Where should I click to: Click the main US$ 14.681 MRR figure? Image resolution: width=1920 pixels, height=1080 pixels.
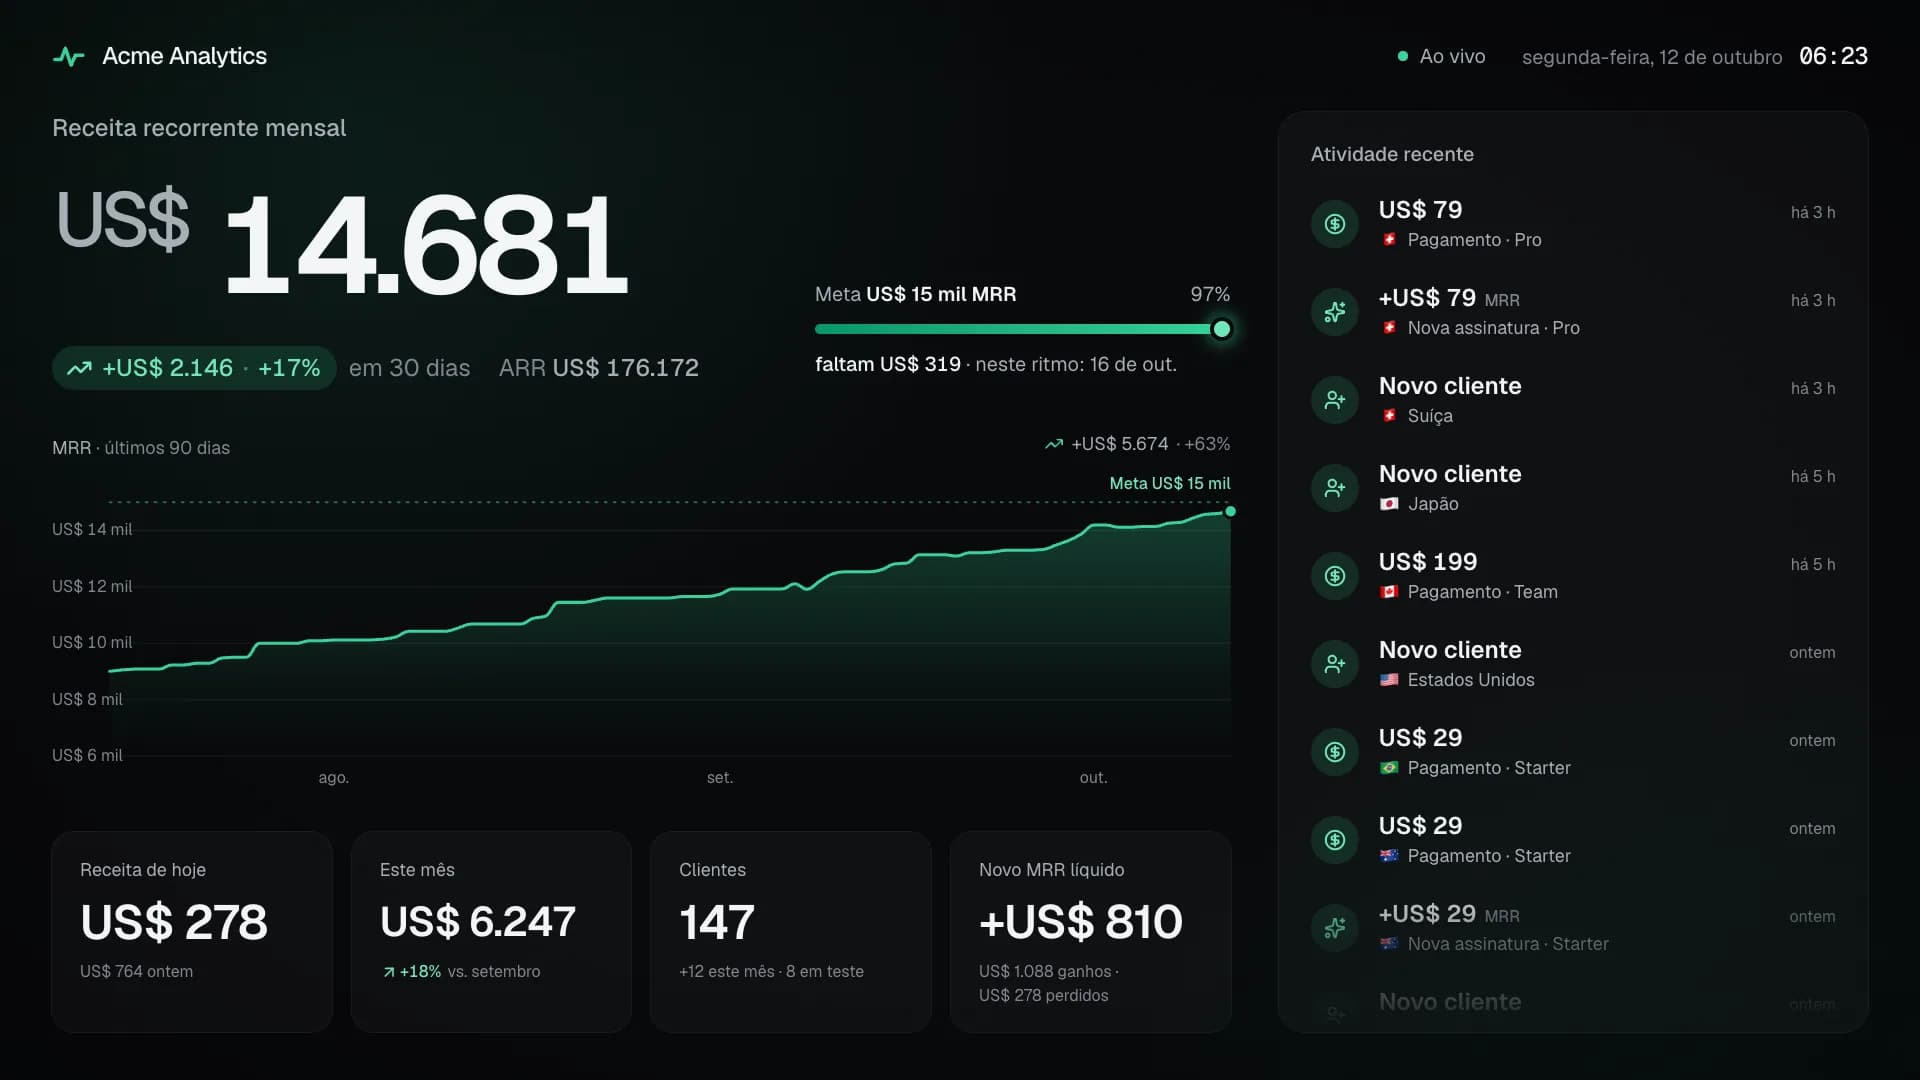pos(342,243)
